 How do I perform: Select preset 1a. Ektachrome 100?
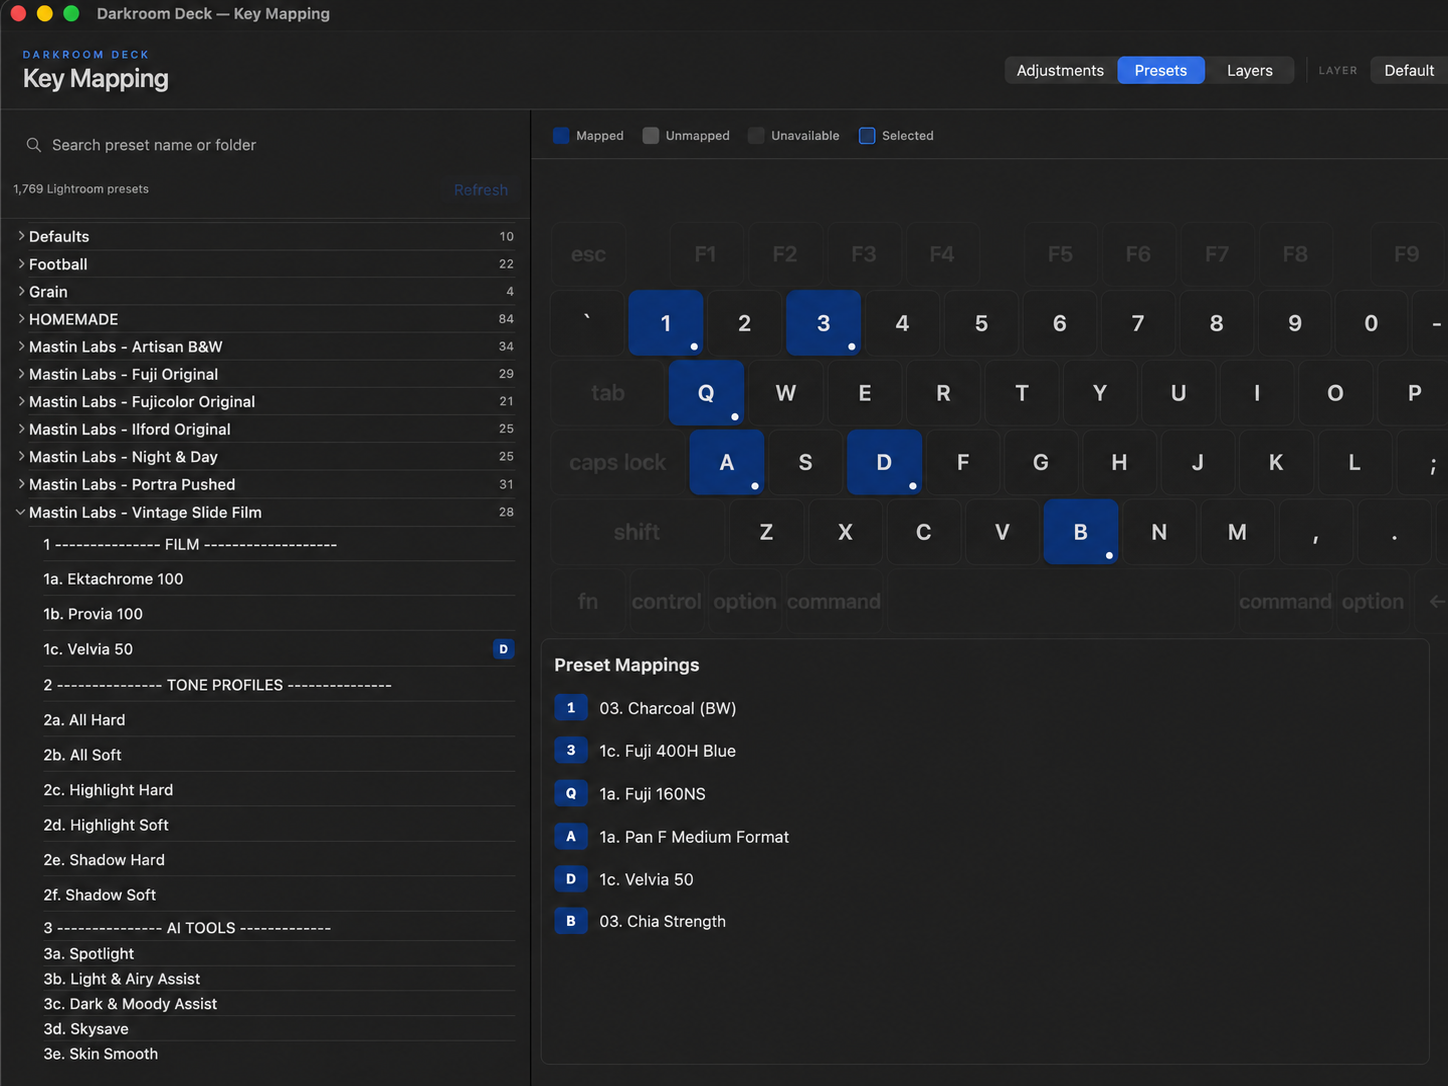click(279, 579)
